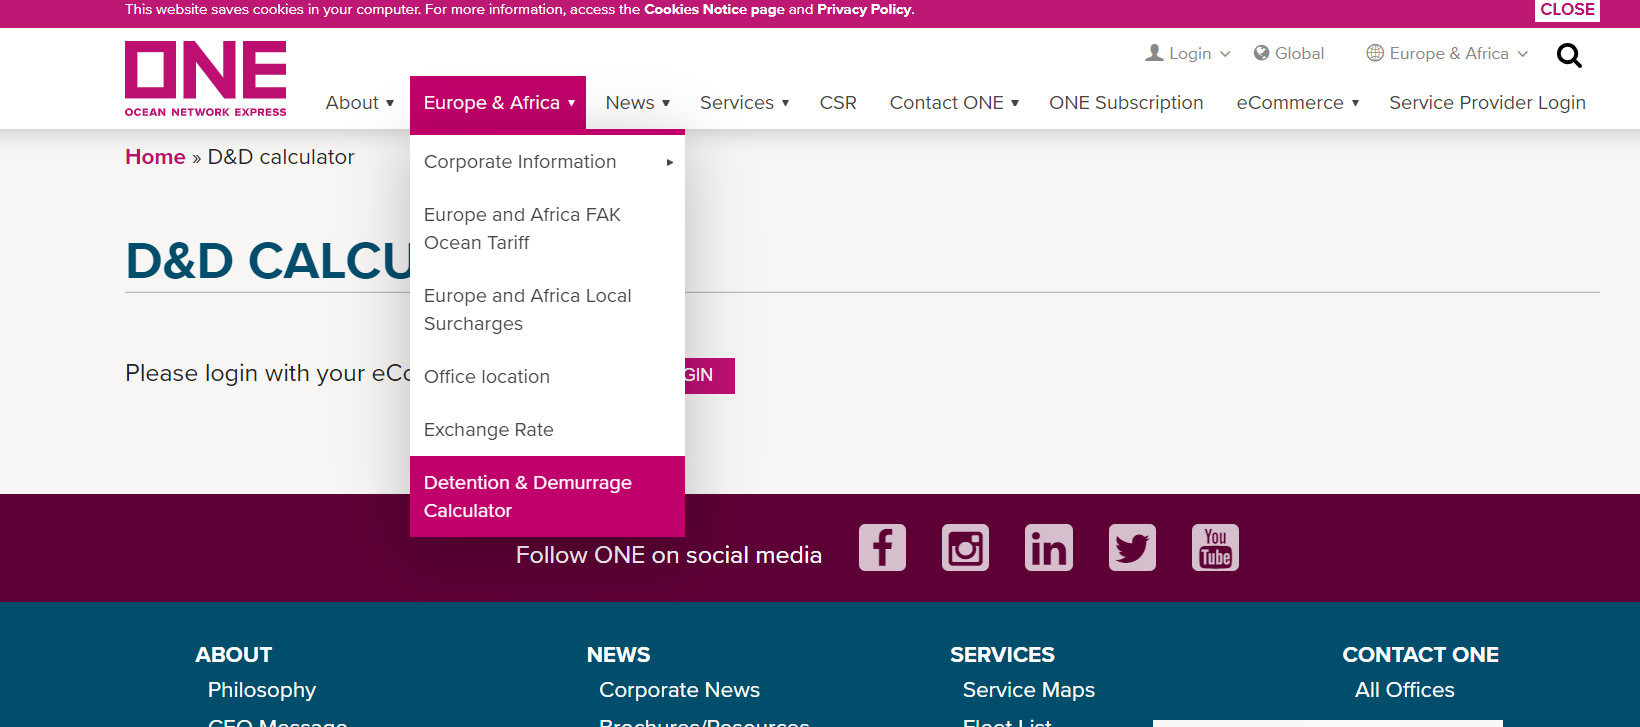Expand the About navigation menu

(360, 103)
